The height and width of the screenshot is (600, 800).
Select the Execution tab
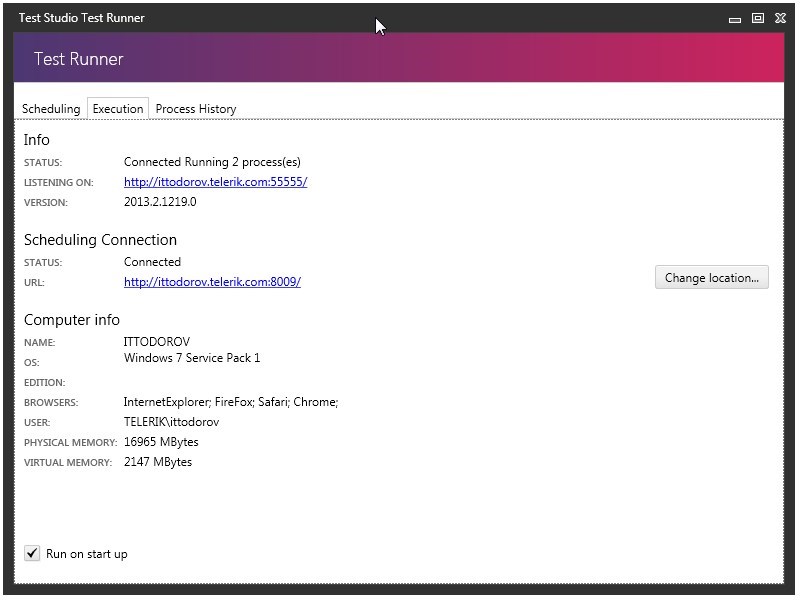point(118,109)
